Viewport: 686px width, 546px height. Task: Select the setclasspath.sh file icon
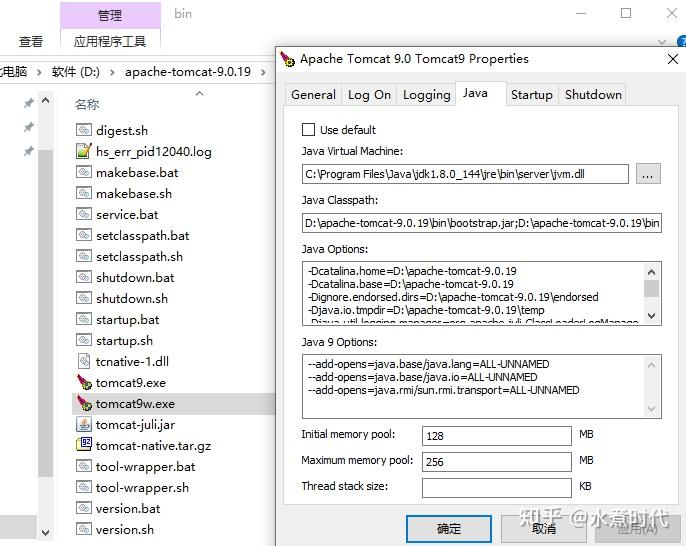click(84, 256)
